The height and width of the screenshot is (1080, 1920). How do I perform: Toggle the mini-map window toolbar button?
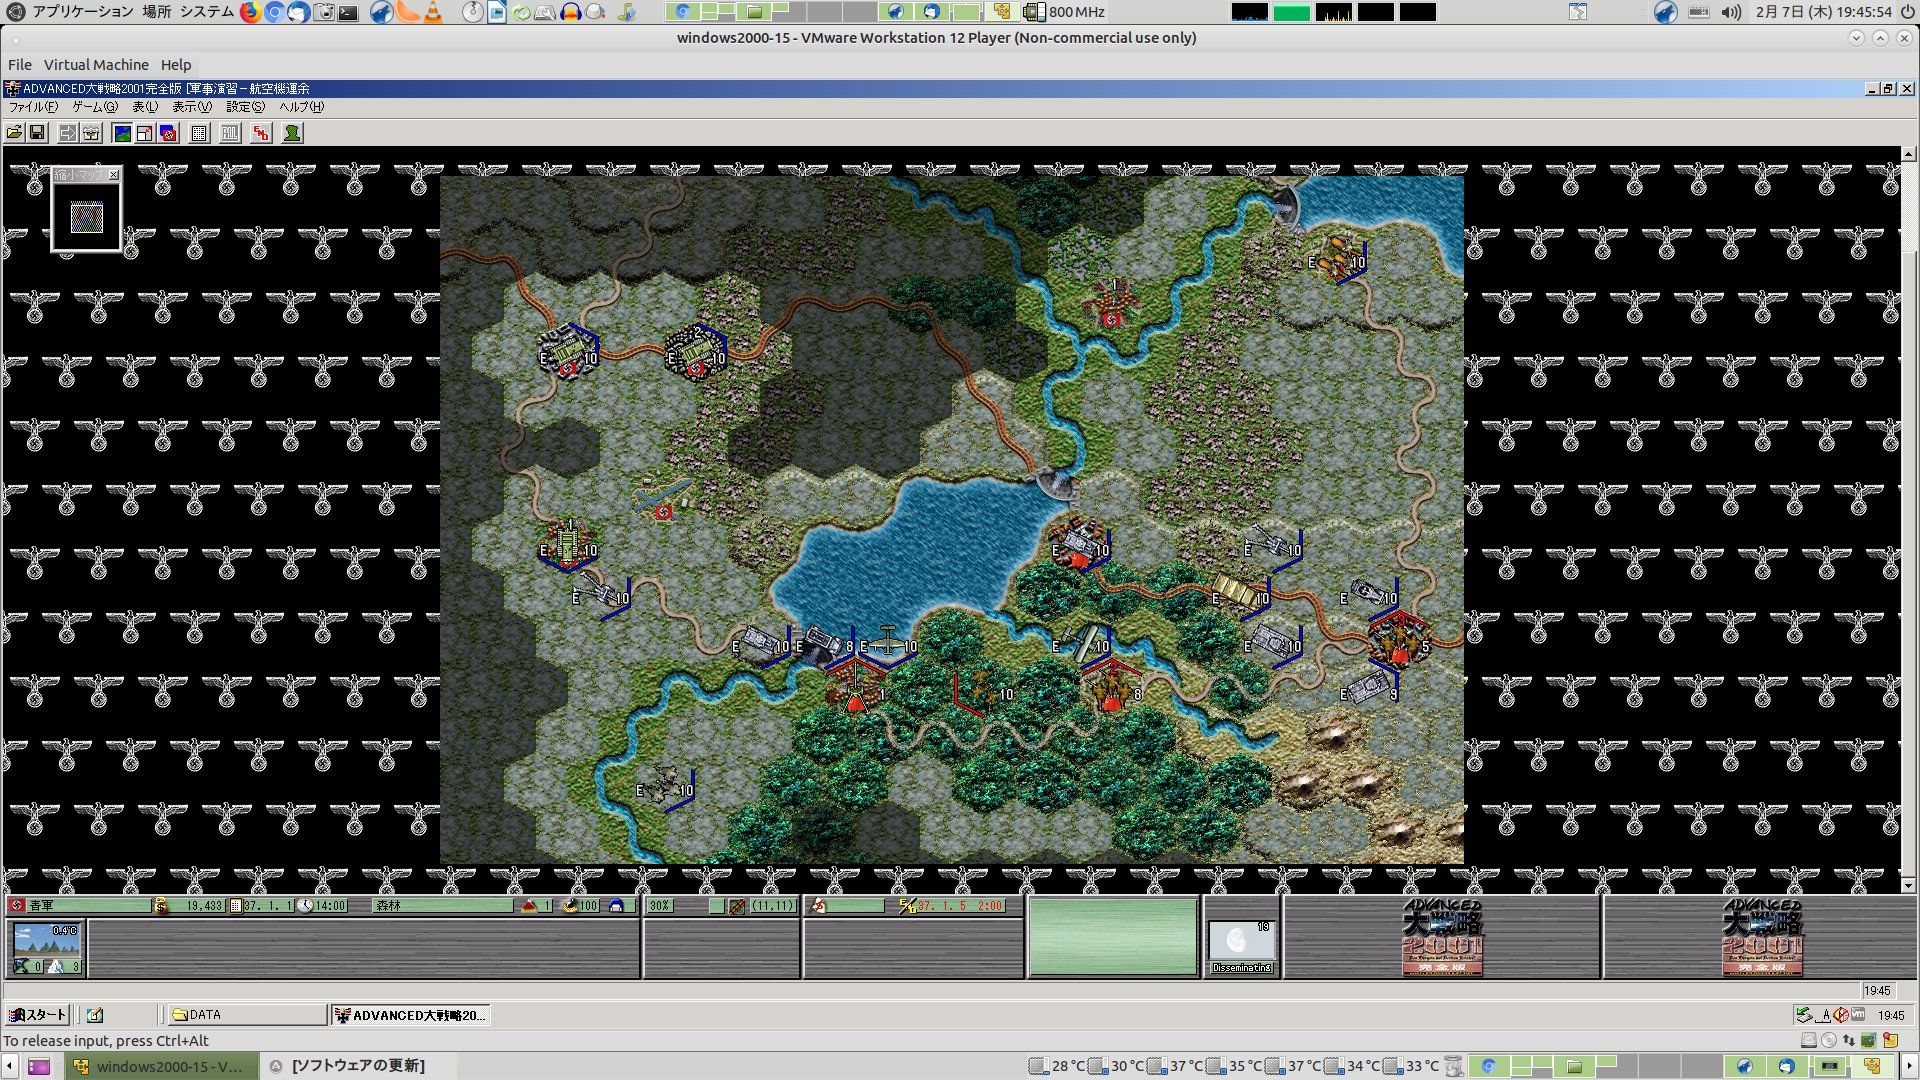tap(145, 133)
